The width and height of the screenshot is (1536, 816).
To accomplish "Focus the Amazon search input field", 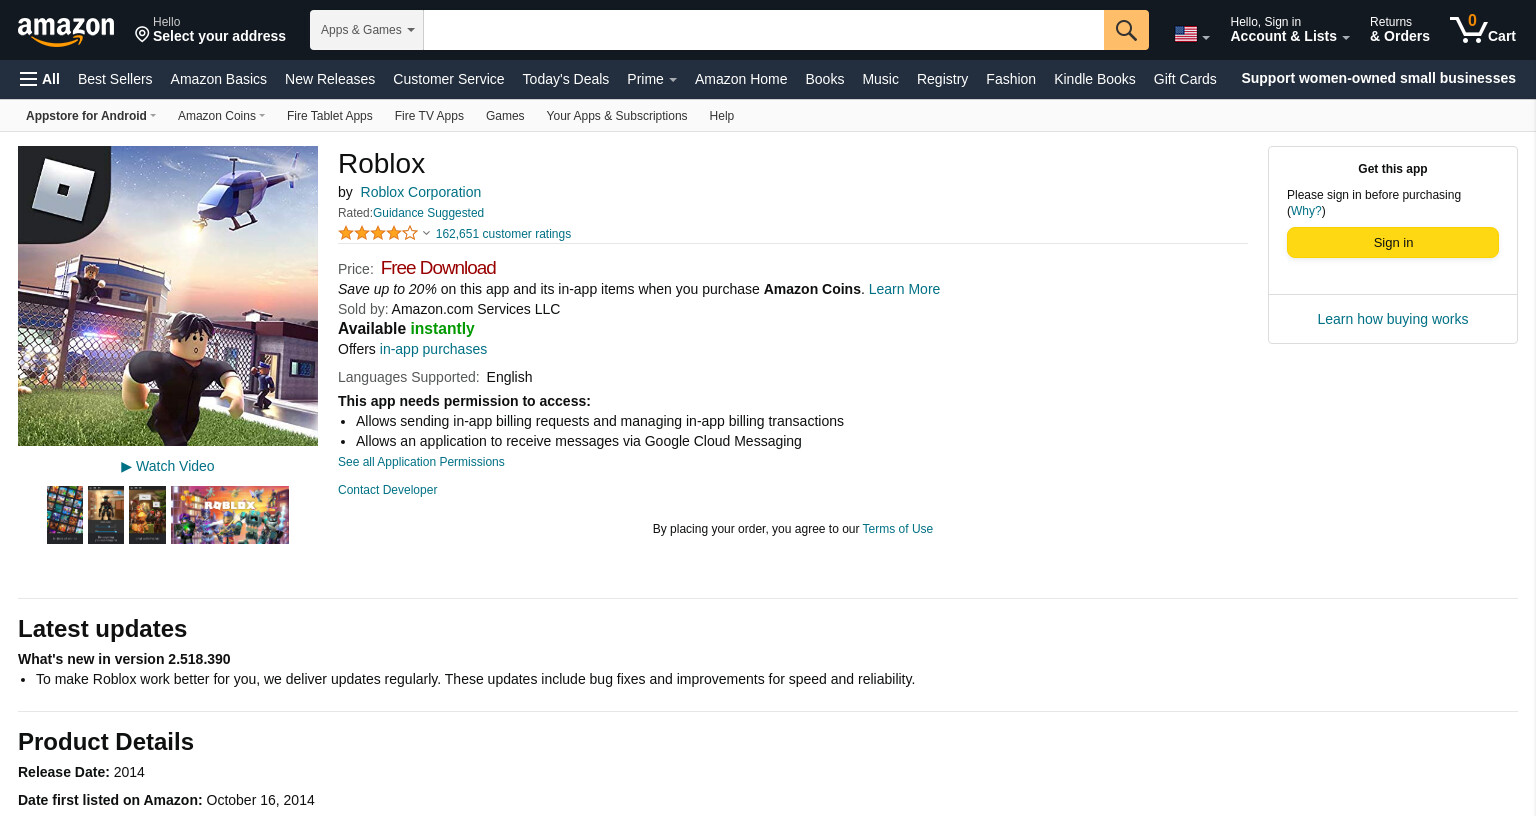I will [764, 30].
